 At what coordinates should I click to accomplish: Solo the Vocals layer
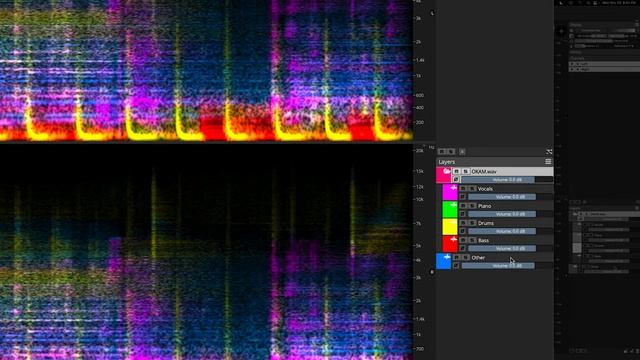tap(472, 189)
